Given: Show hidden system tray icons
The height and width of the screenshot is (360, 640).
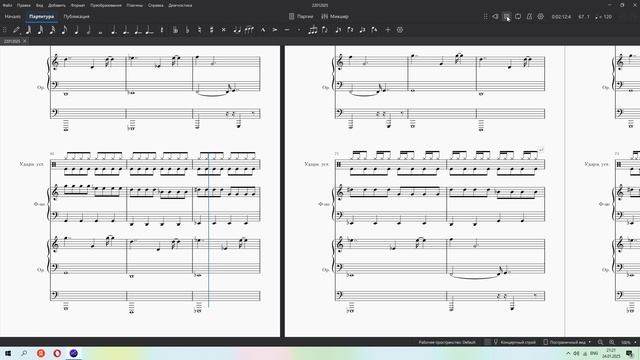Looking at the screenshot, I should coord(568,353).
